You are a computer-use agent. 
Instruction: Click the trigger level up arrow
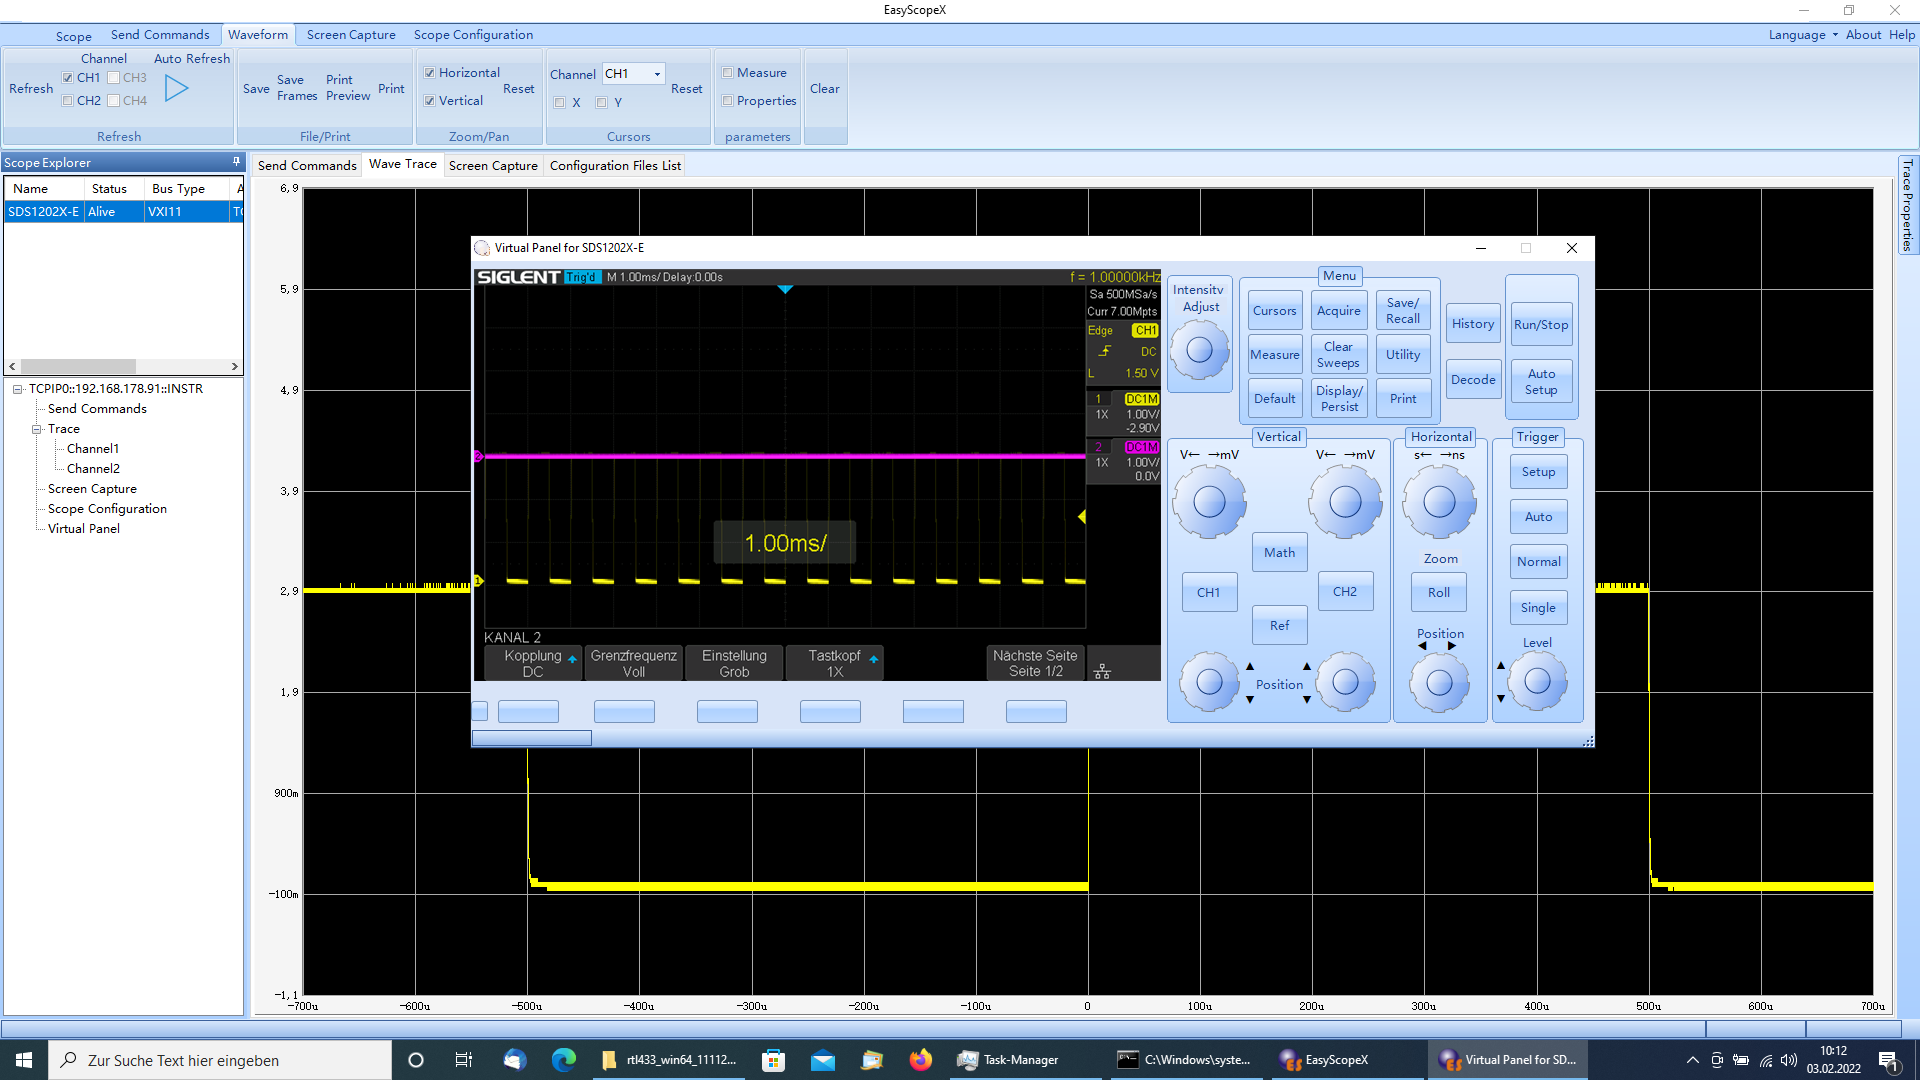pyautogui.click(x=1500, y=666)
